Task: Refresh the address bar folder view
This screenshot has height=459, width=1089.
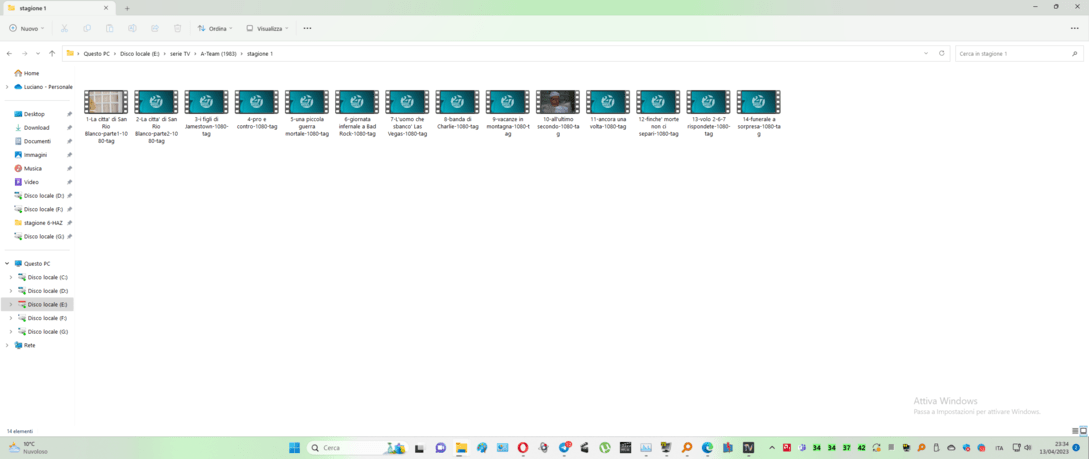Action: tap(942, 53)
